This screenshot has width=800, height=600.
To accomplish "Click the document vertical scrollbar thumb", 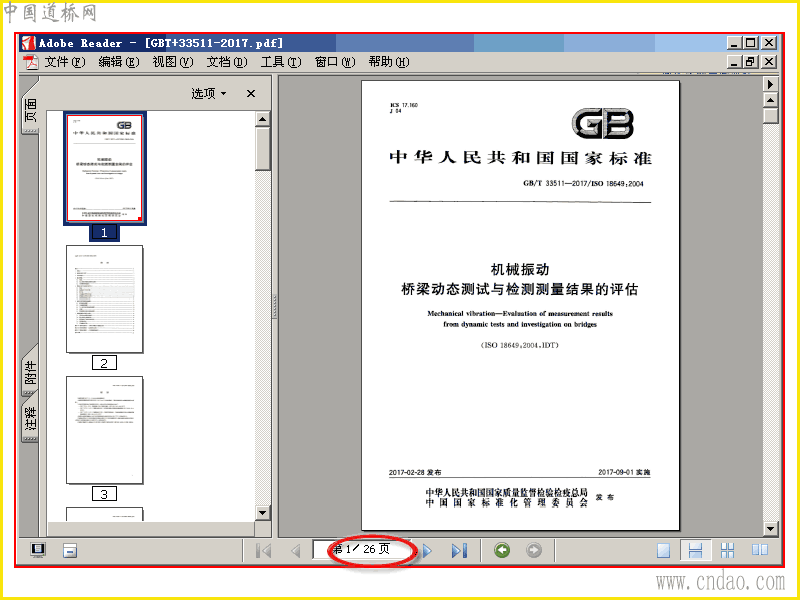I will [770, 116].
